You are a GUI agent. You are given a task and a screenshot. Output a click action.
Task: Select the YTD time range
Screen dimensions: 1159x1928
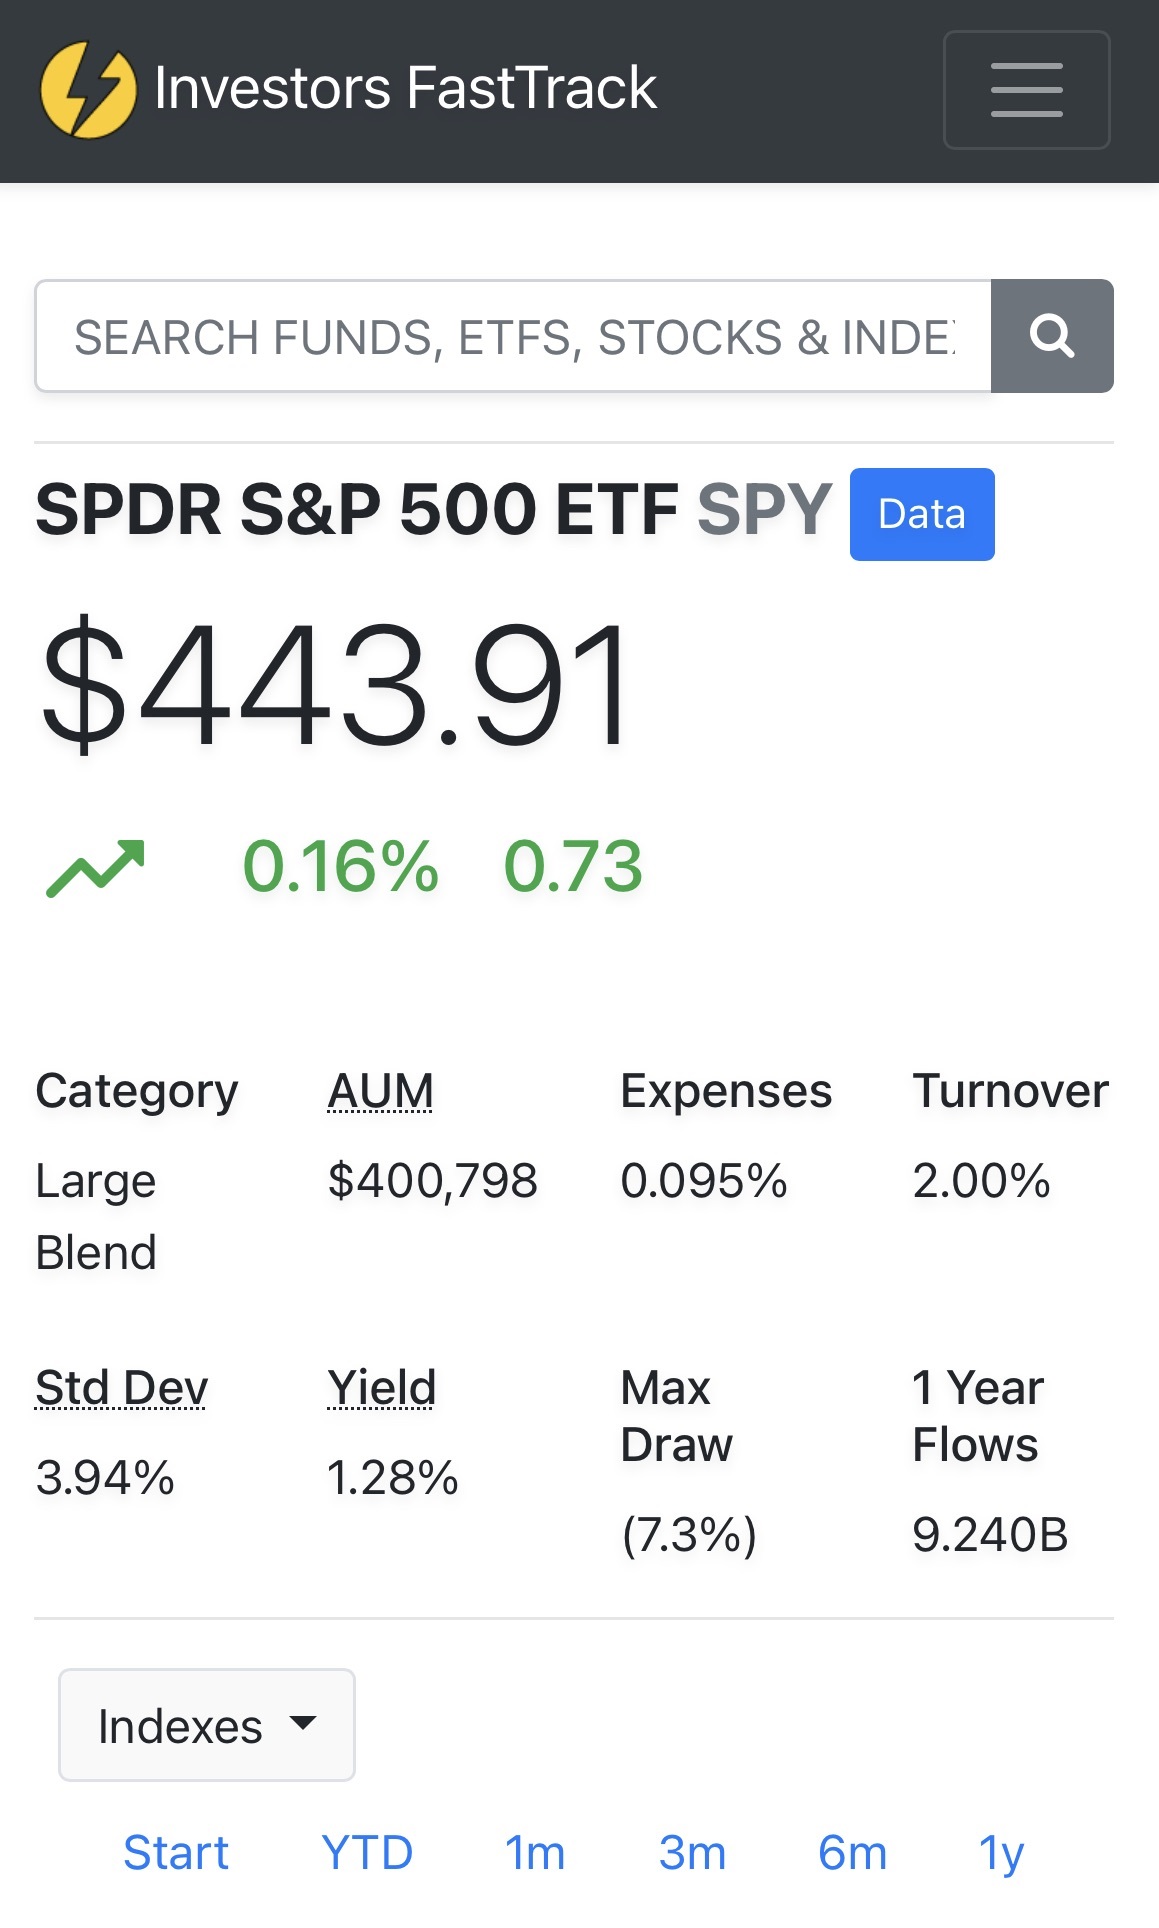point(367,1853)
